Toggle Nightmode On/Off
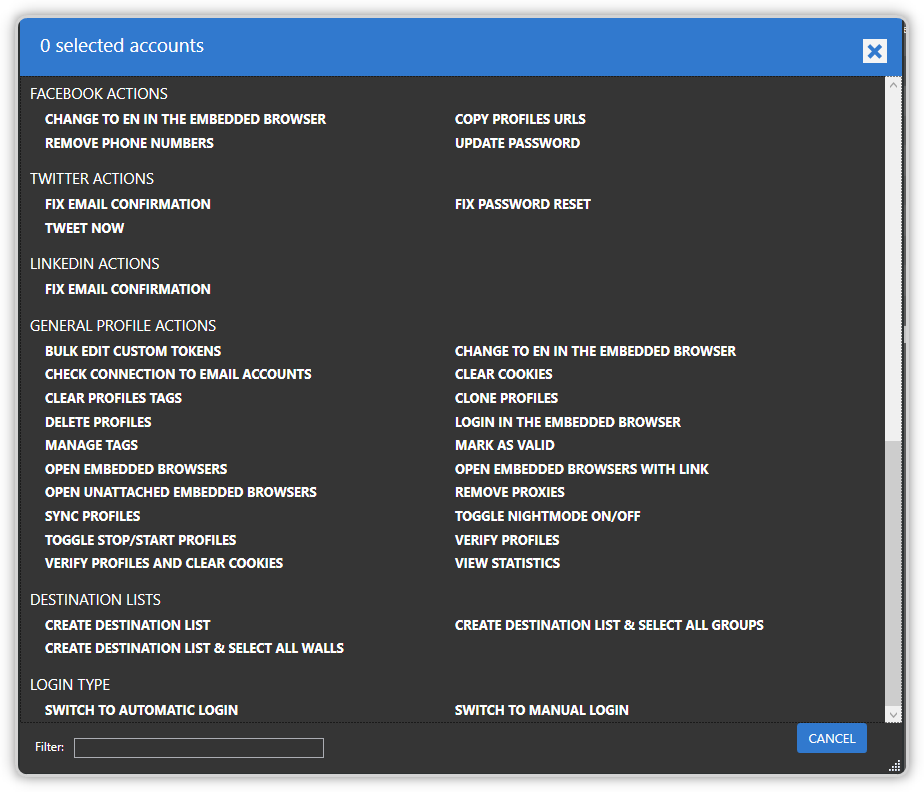This screenshot has width=924, height=792. tap(547, 516)
